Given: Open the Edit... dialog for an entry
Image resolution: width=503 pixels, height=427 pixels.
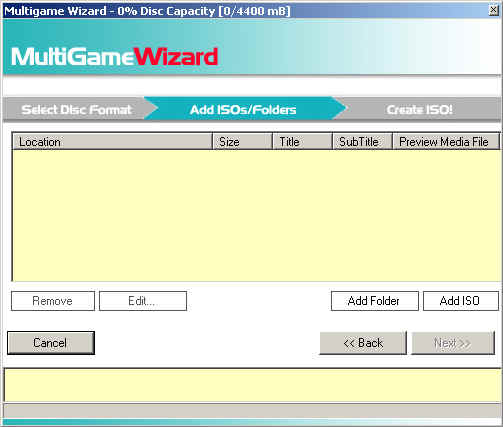Looking at the screenshot, I should click(143, 301).
